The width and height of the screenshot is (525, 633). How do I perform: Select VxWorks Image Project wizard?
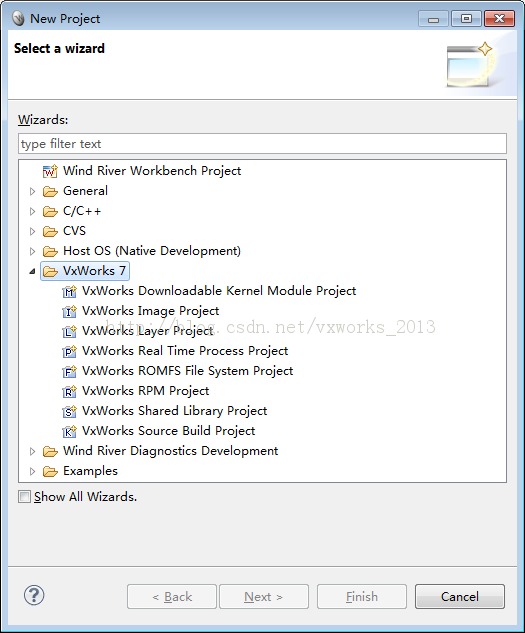pos(150,311)
